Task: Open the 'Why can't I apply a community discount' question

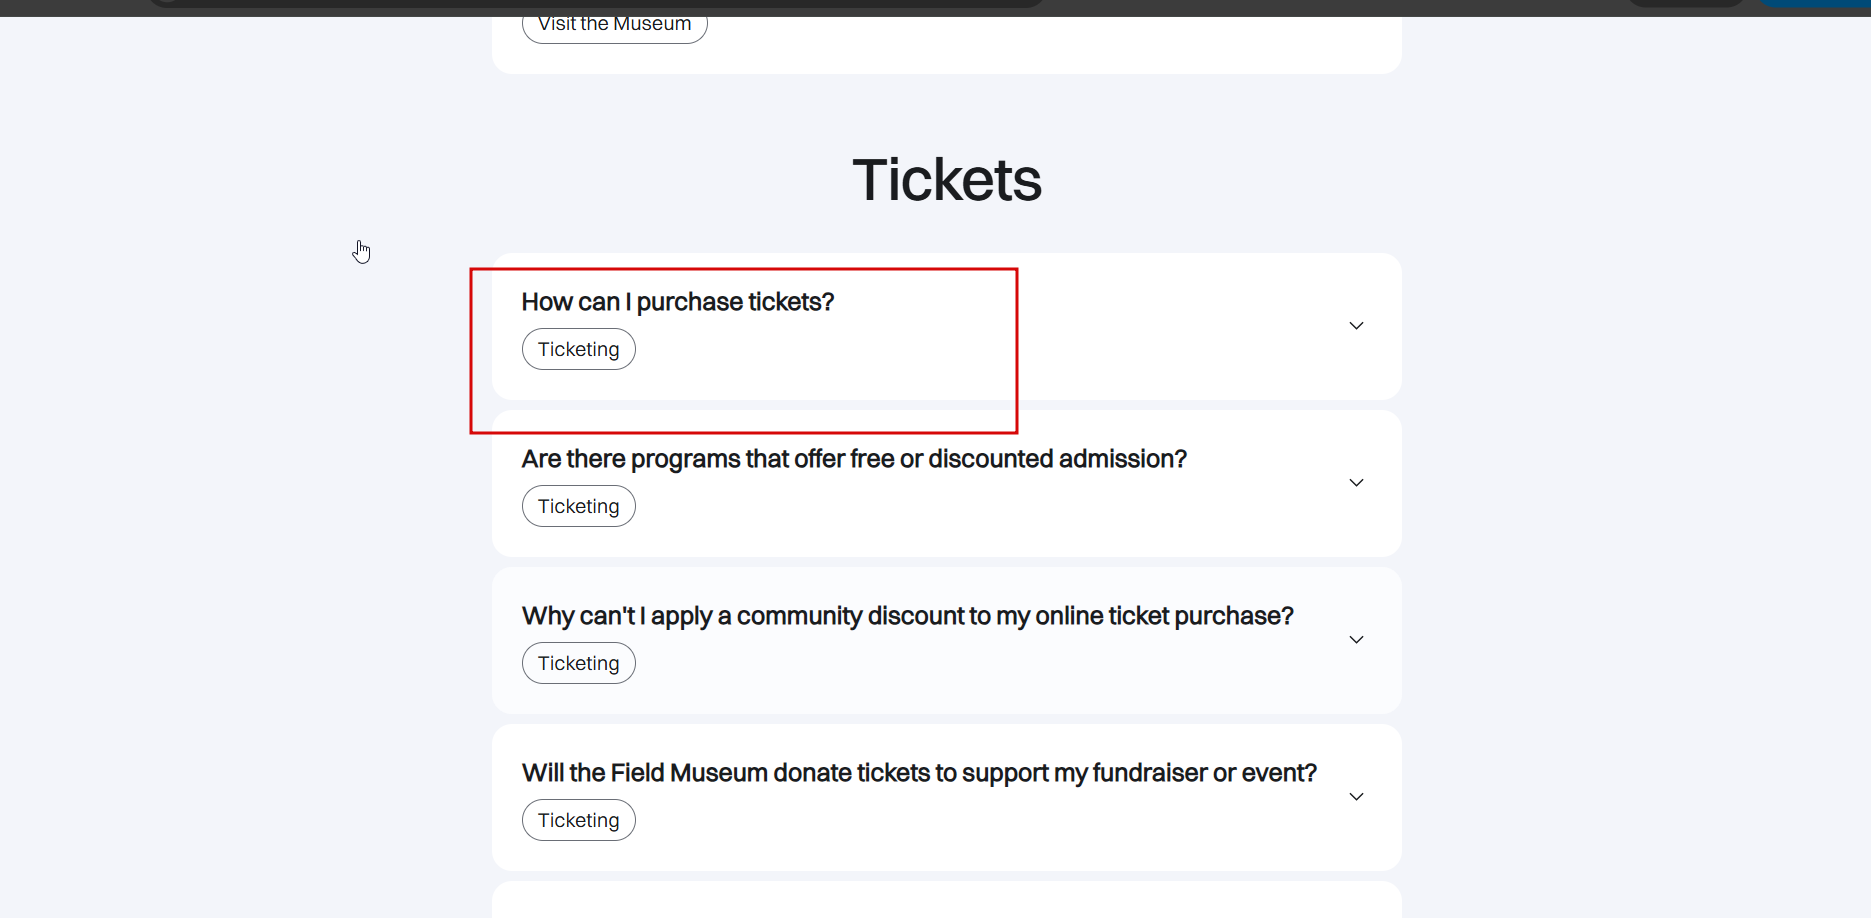Action: (907, 616)
